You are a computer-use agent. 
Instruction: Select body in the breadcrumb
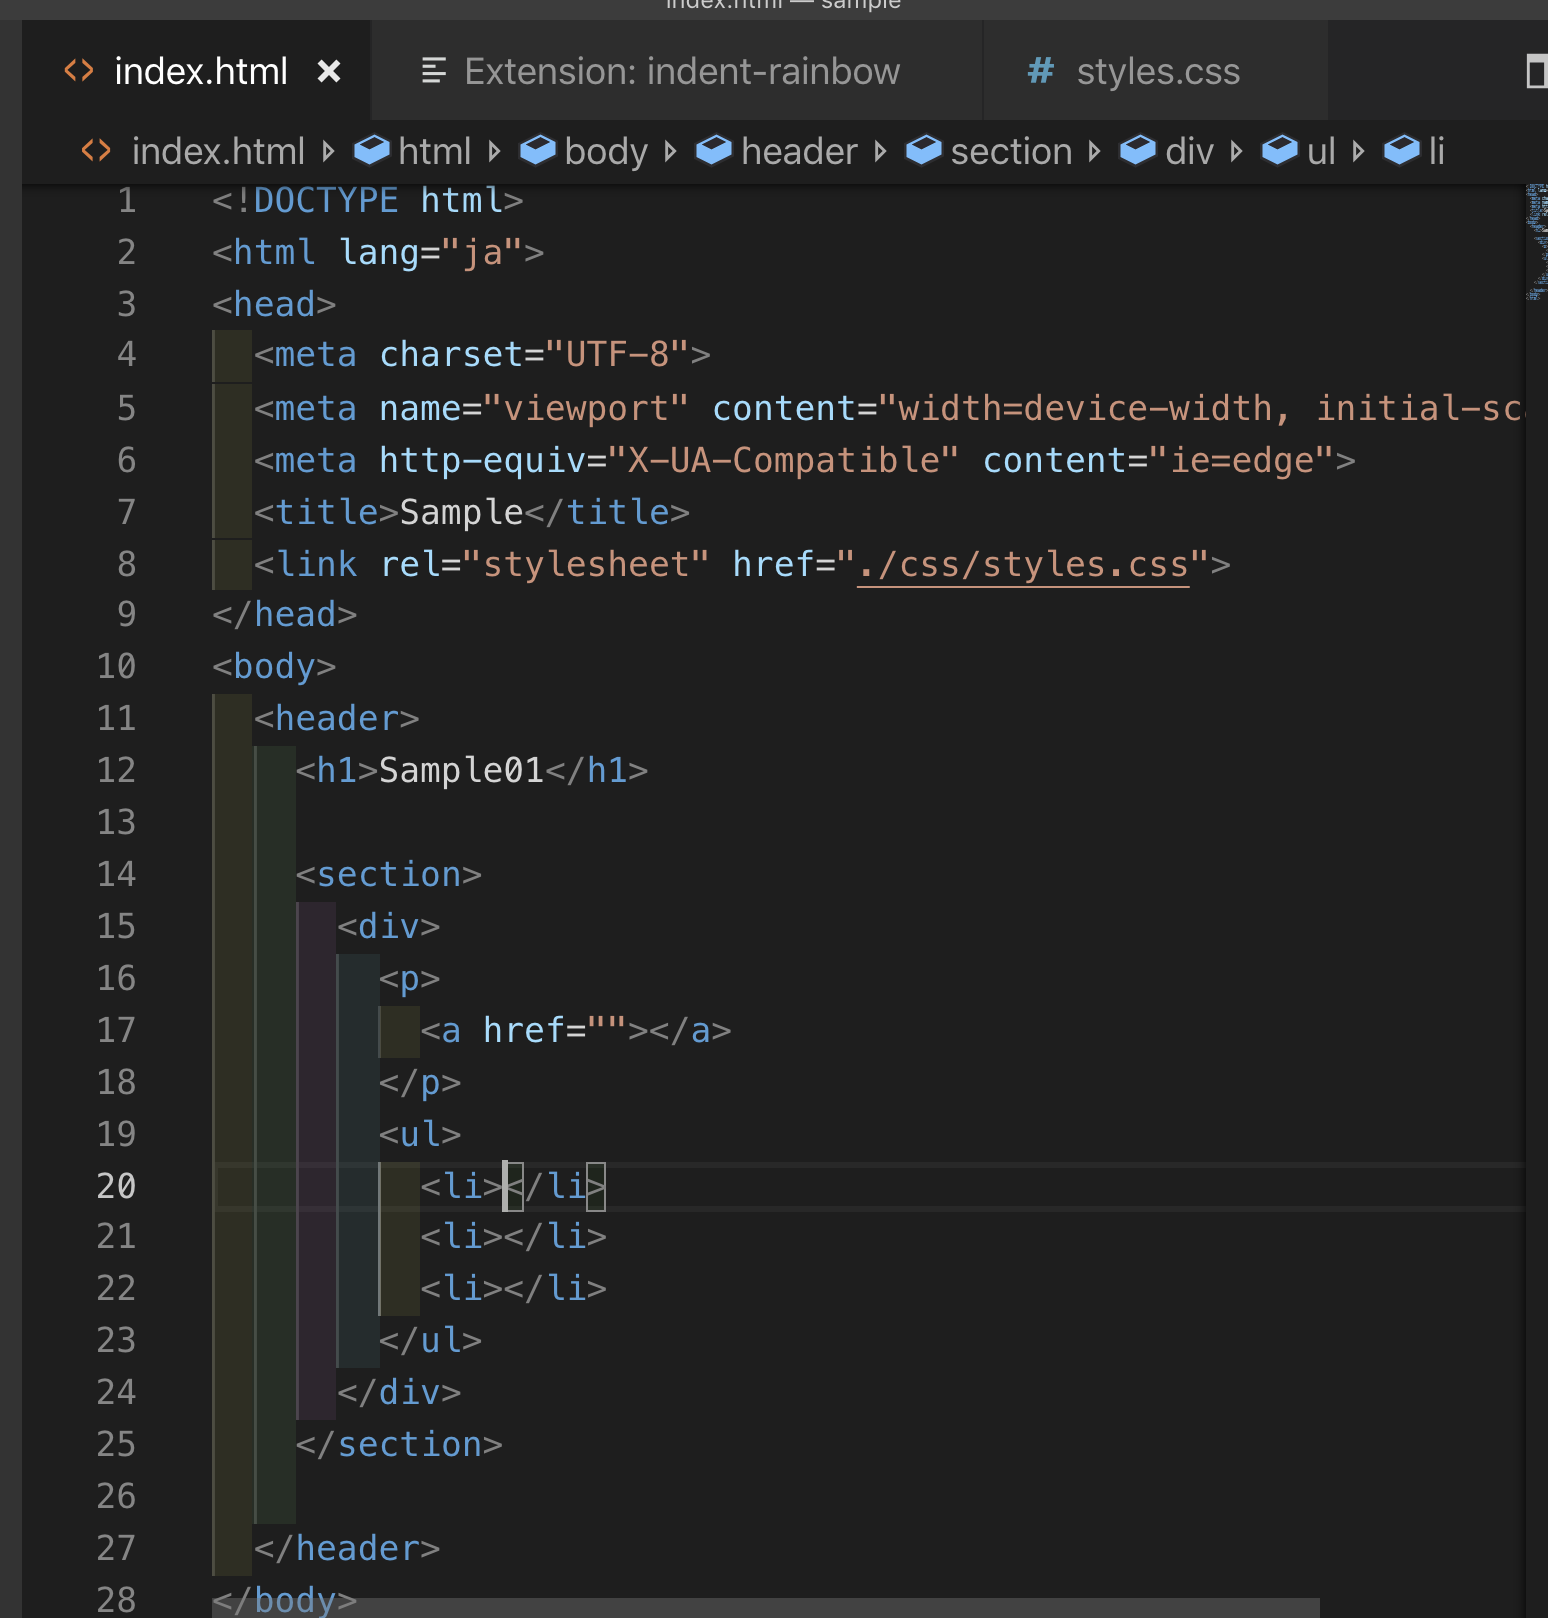point(606,152)
